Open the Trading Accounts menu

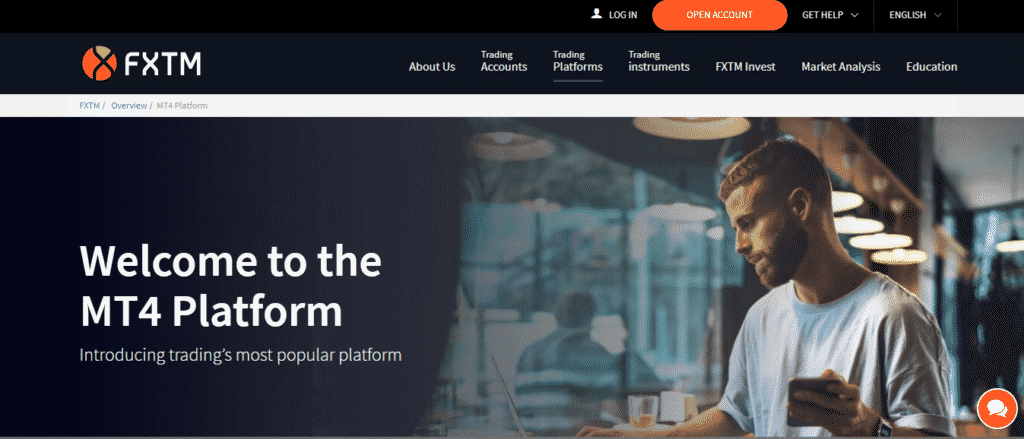coord(504,61)
